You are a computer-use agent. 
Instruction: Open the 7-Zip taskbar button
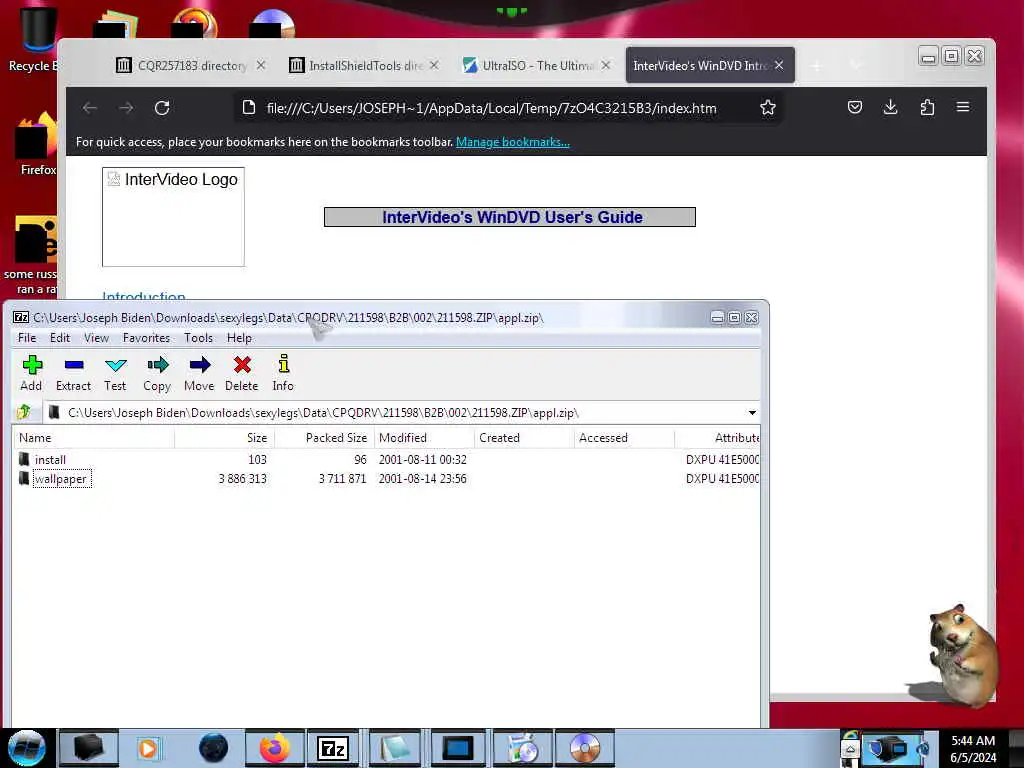[333, 748]
